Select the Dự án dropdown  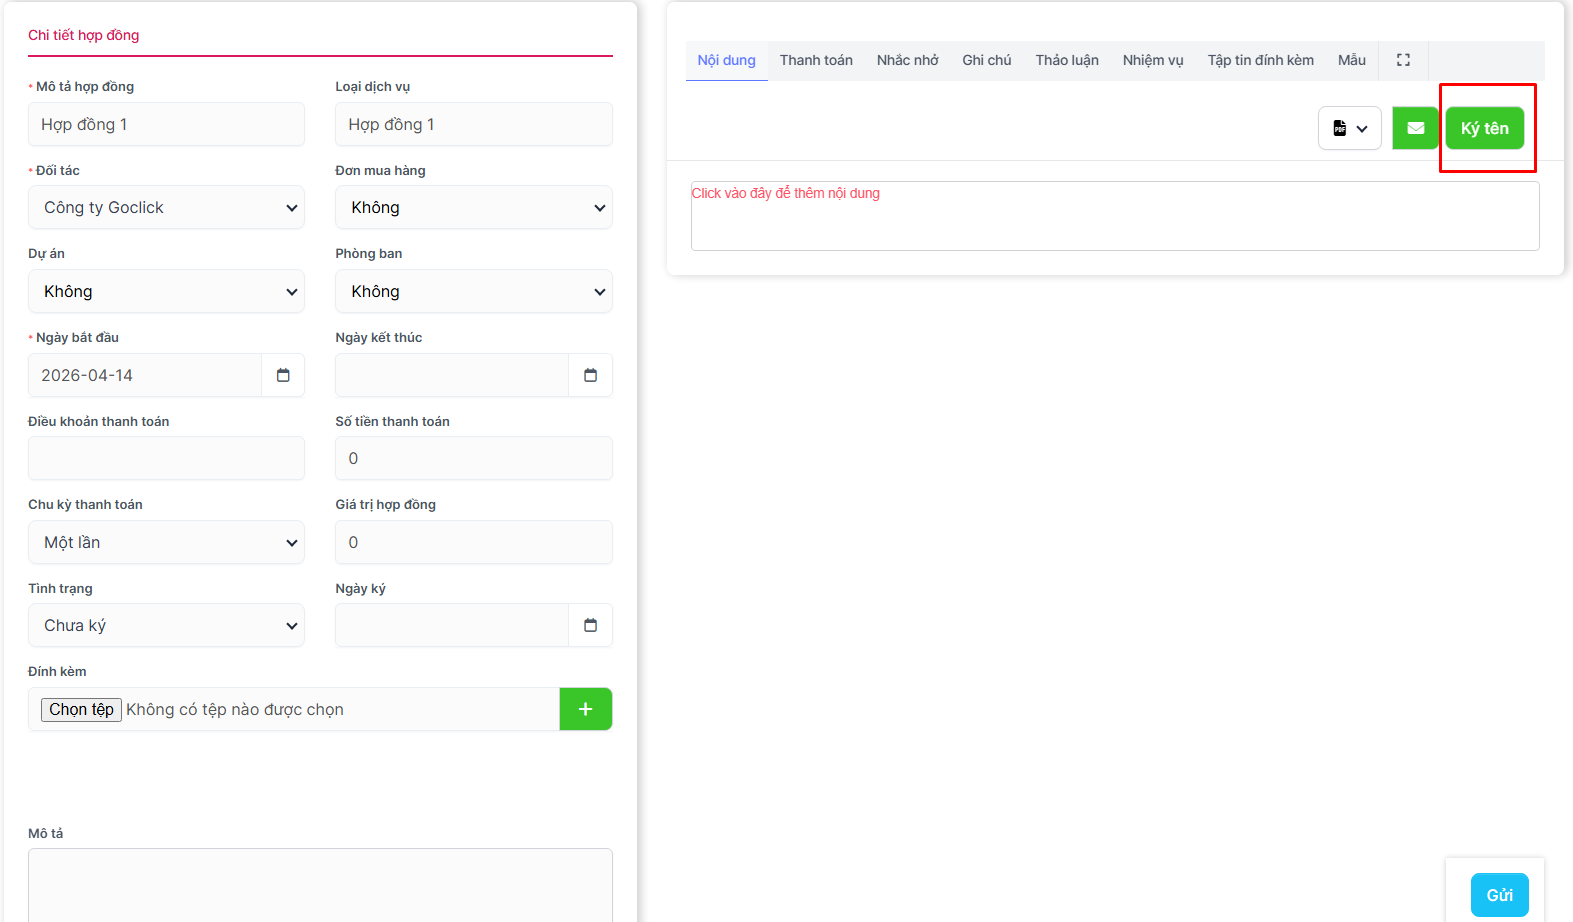pos(166,292)
